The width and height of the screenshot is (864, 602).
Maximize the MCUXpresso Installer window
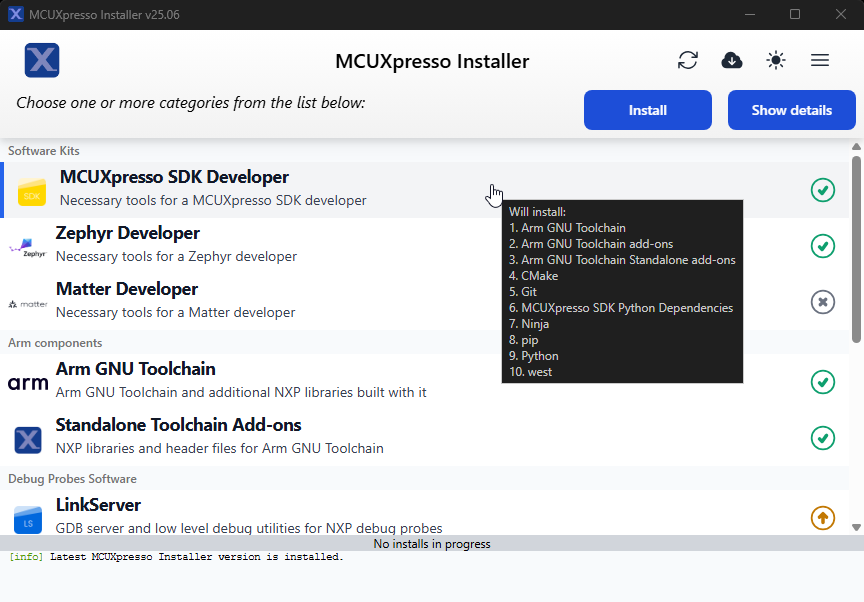point(795,14)
